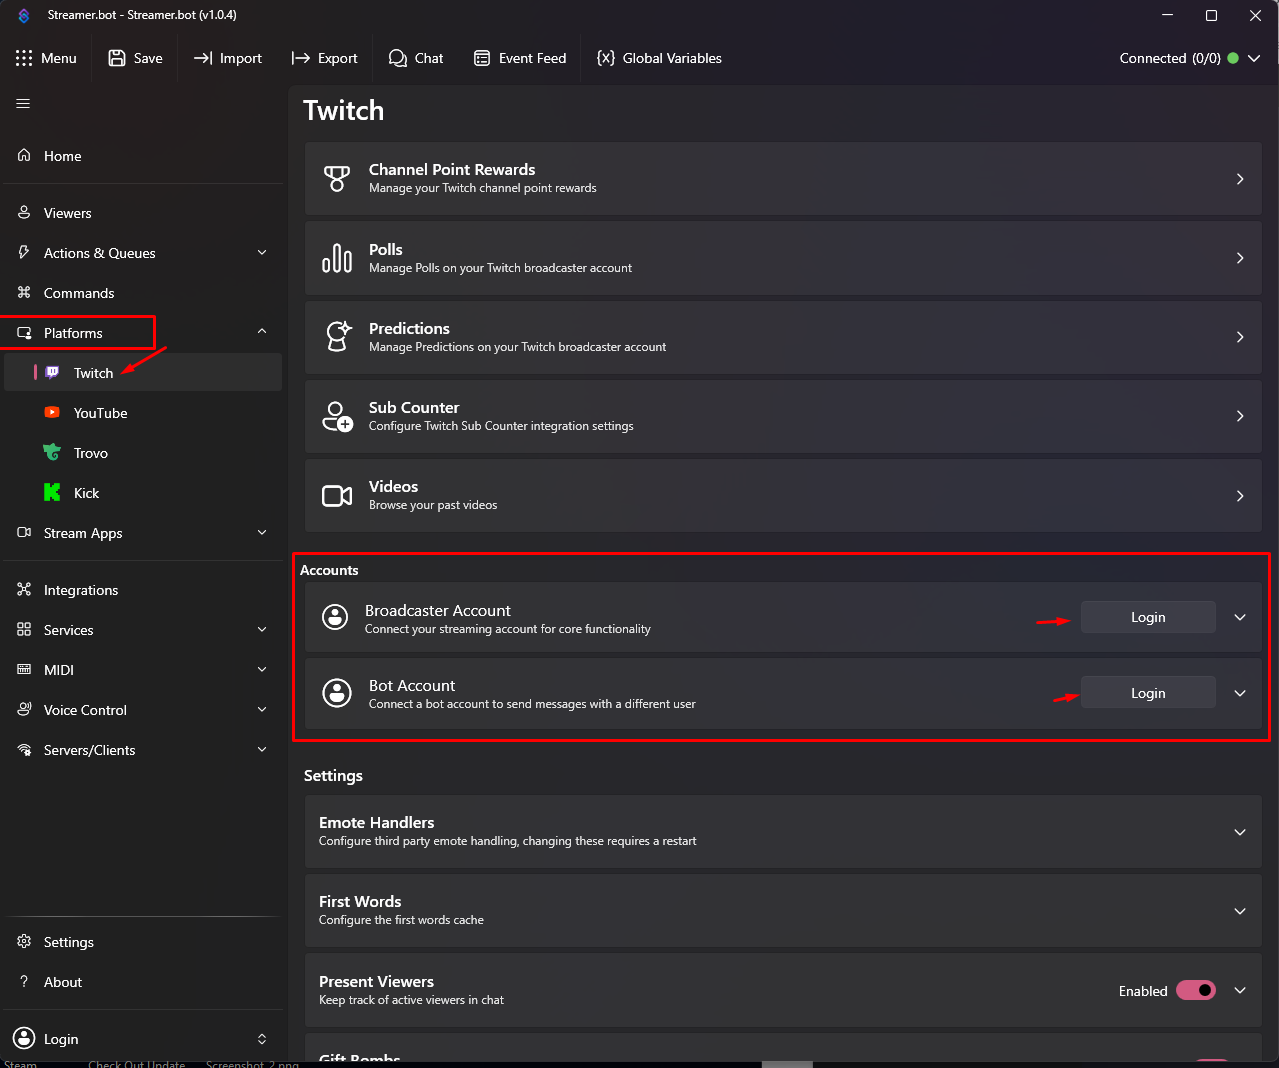Expand the Stream Apps sidebar group
This screenshot has width=1279, height=1068.
point(262,533)
